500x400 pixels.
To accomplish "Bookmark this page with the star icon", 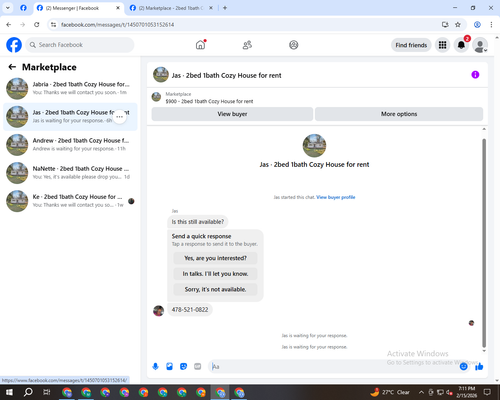I will click(458, 24).
